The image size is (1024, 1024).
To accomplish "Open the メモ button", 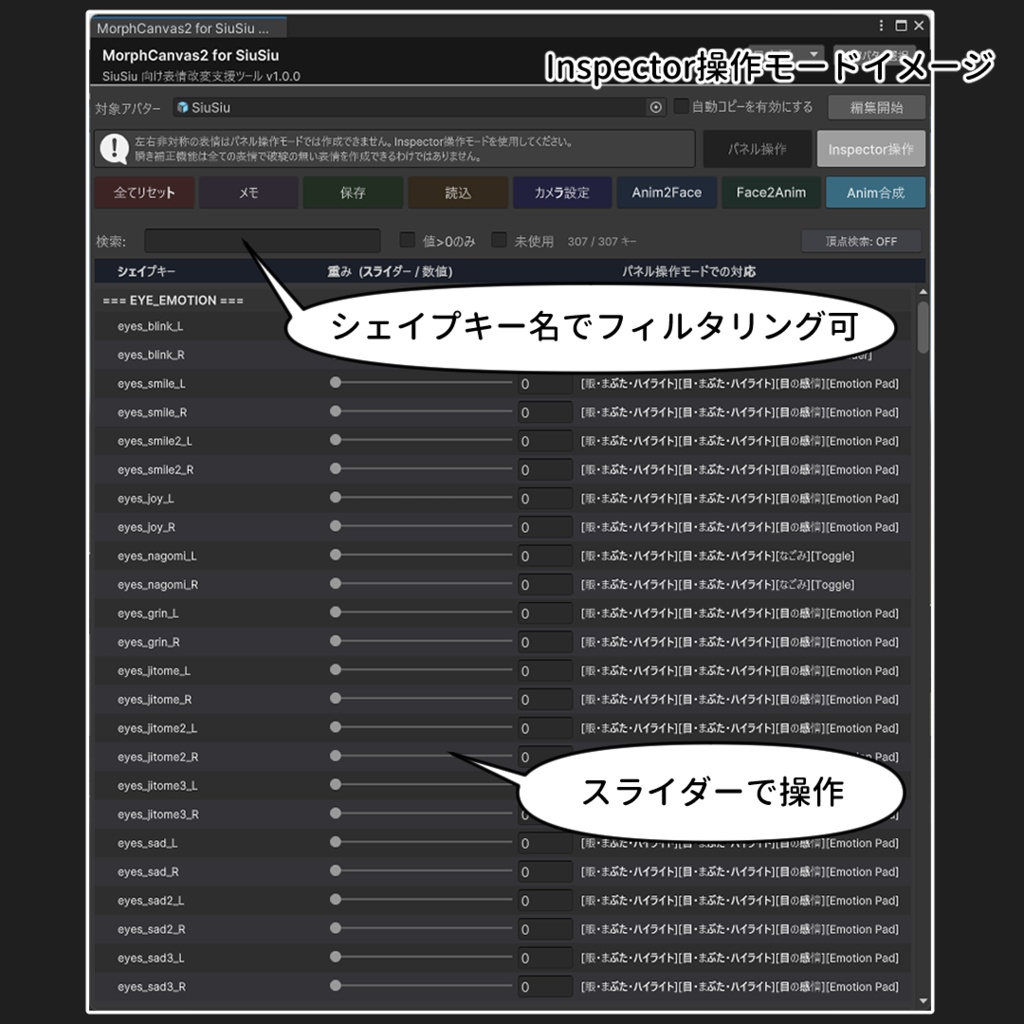I will coord(248,193).
